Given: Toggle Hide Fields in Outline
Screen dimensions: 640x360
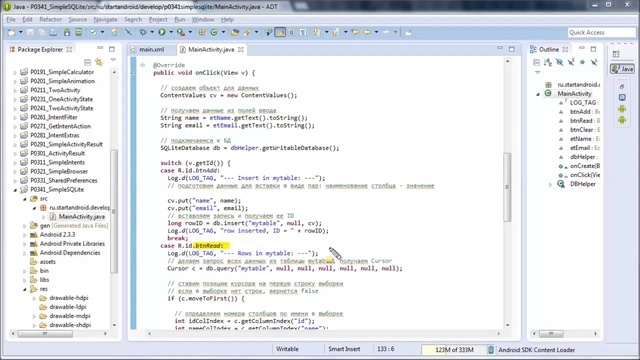Looking at the screenshot, I should coord(560,62).
